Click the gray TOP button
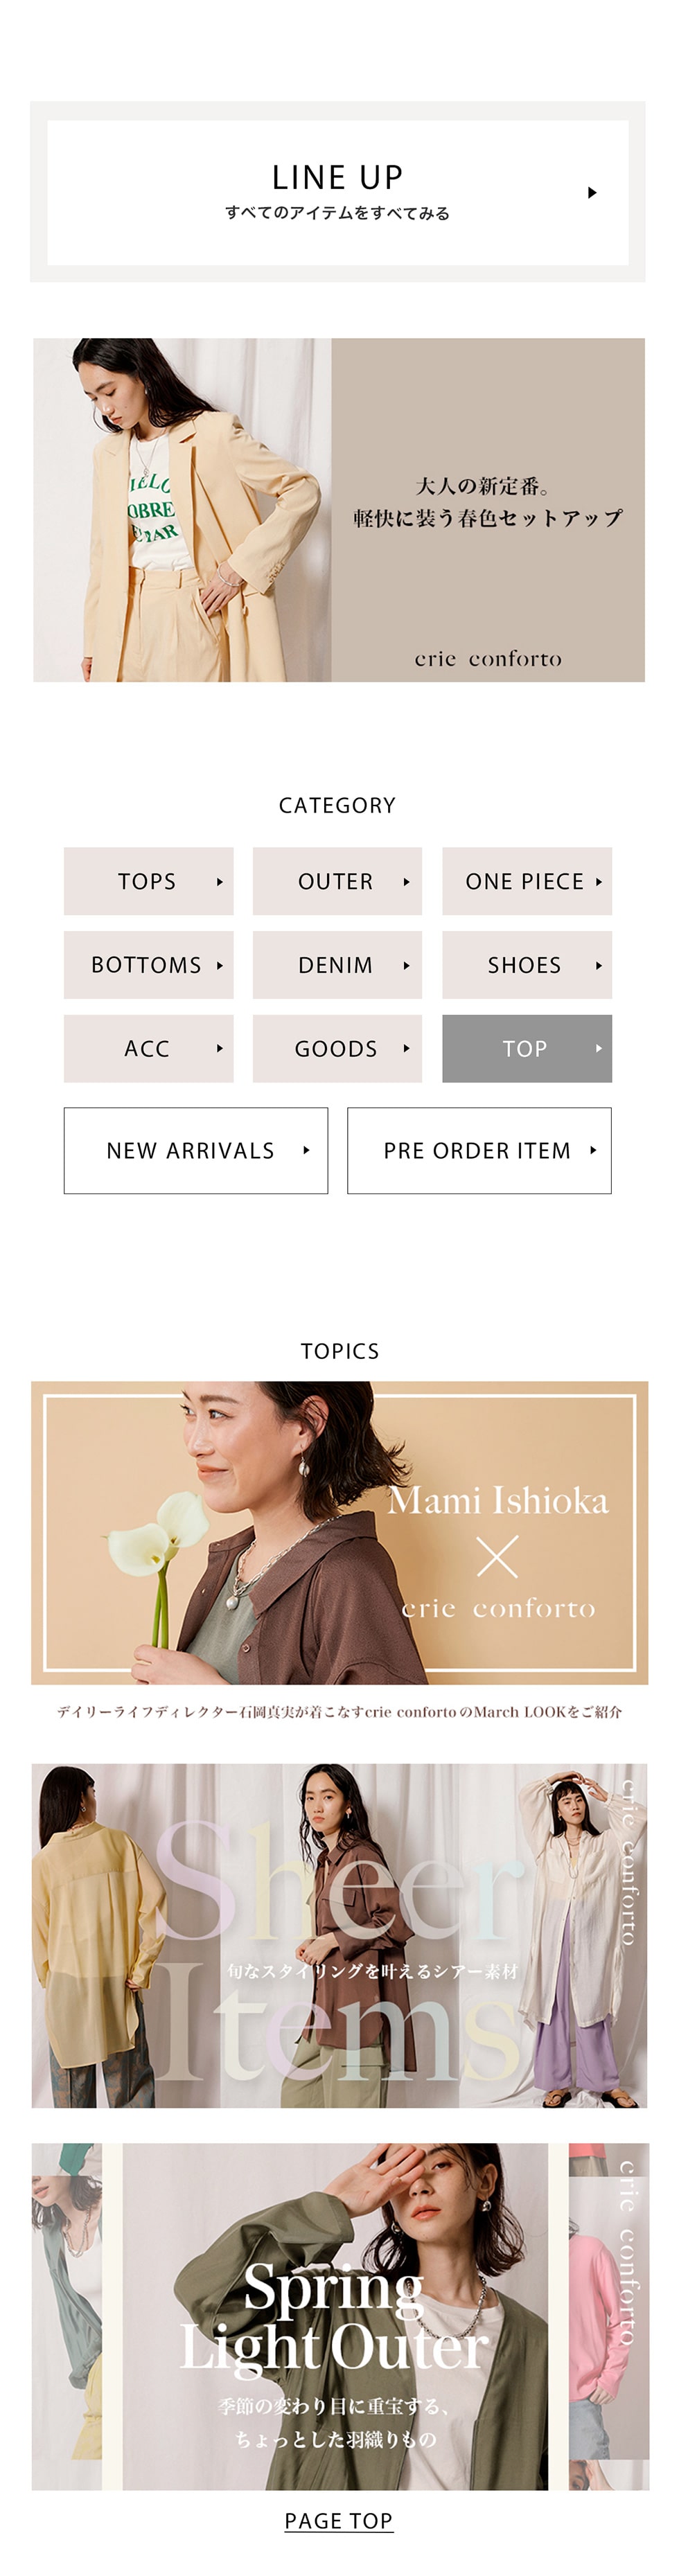 [526, 1048]
